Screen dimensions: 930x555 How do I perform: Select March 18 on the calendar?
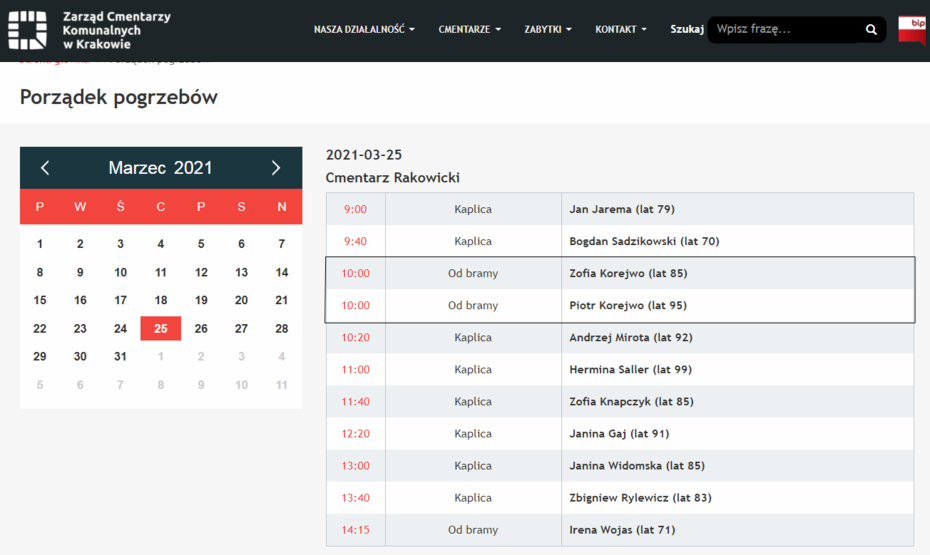[160, 300]
